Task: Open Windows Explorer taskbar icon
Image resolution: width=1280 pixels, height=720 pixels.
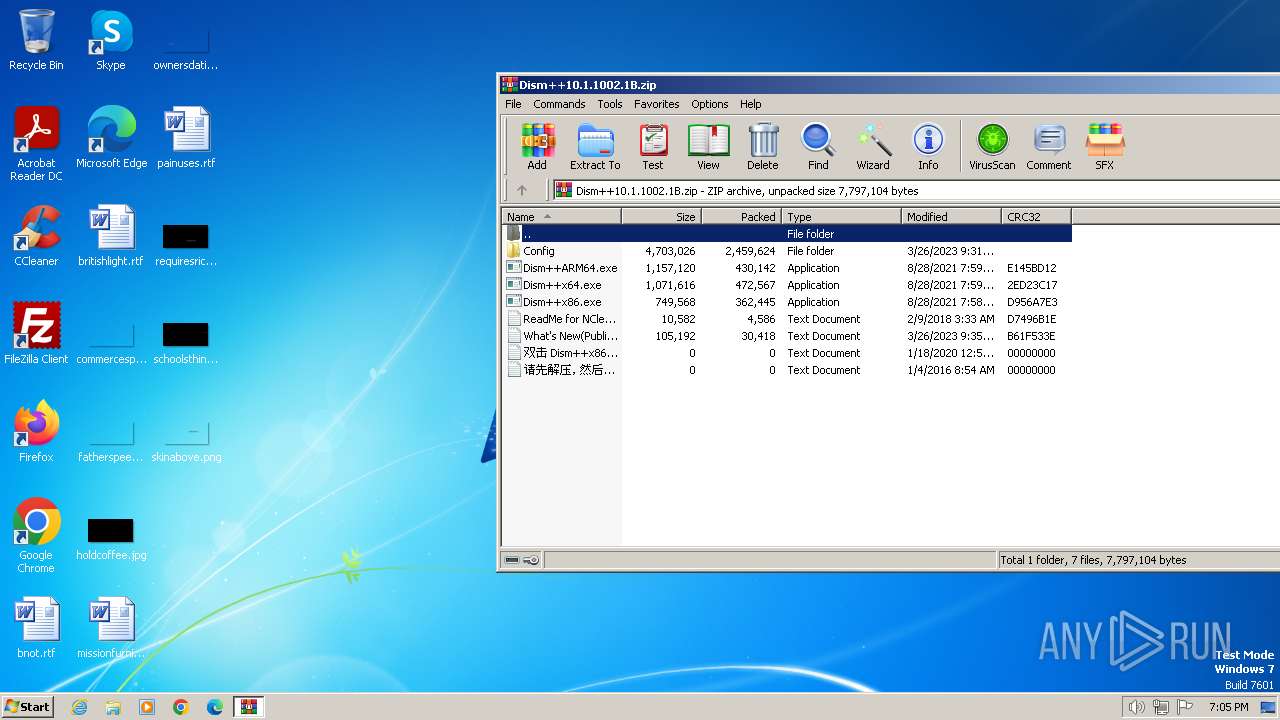Action: pos(113,707)
